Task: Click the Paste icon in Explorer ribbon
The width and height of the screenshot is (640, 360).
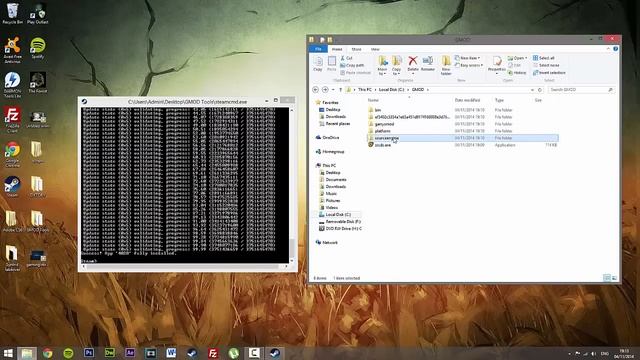Action: pyautogui.click(x=331, y=64)
